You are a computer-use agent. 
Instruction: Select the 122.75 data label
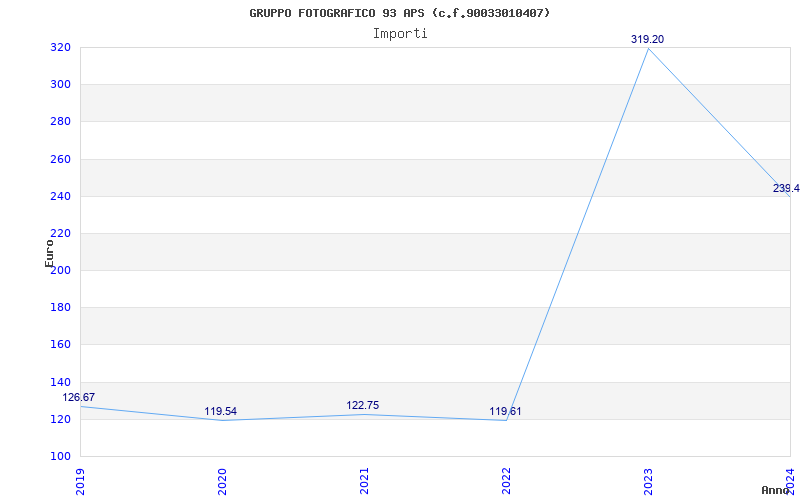tap(363, 405)
